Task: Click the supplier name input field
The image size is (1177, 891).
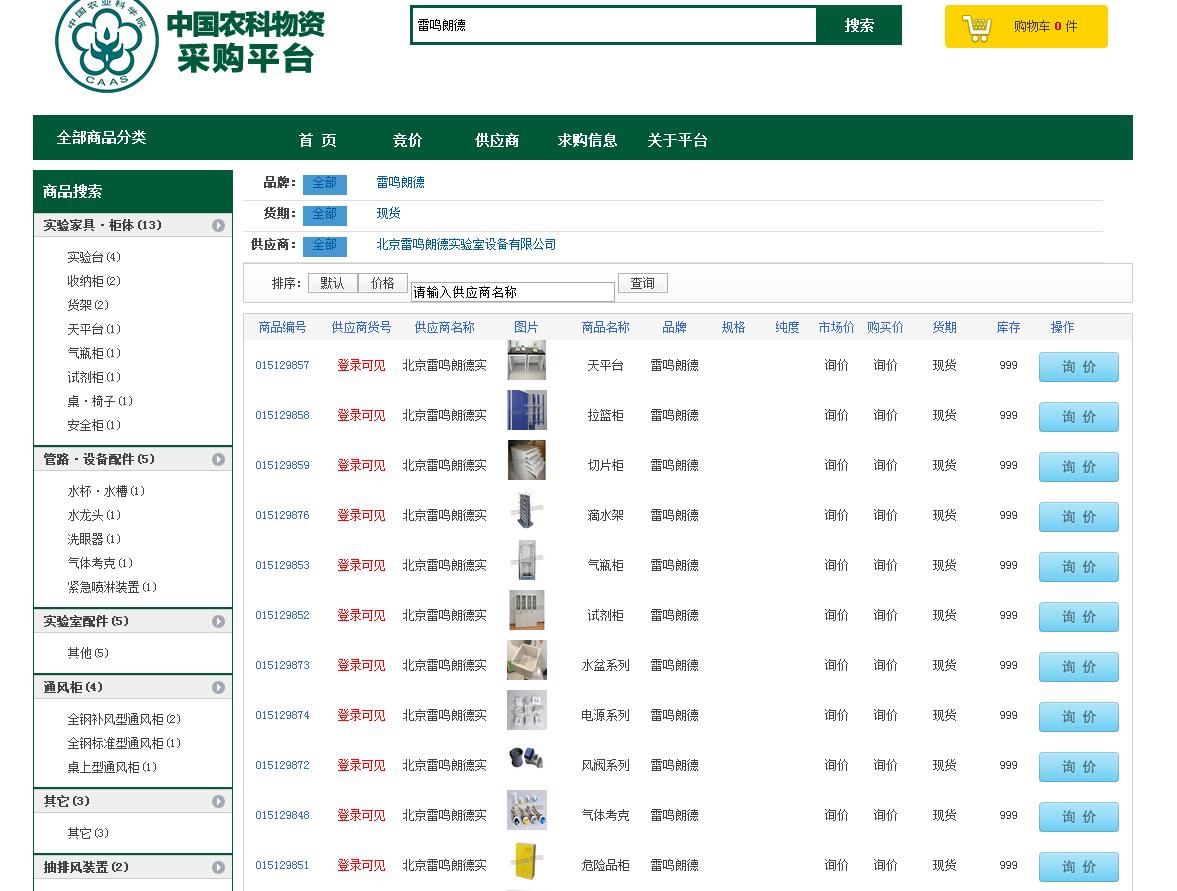Action: [x=513, y=292]
